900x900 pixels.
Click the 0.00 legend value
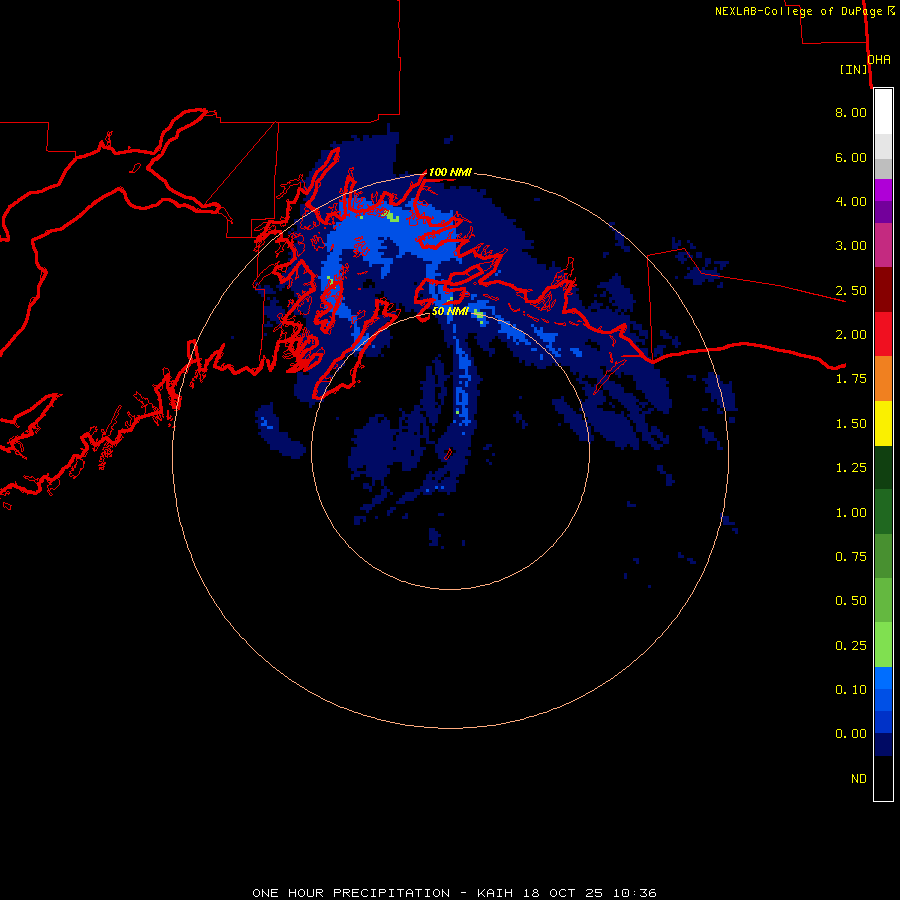click(x=851, y=734)
